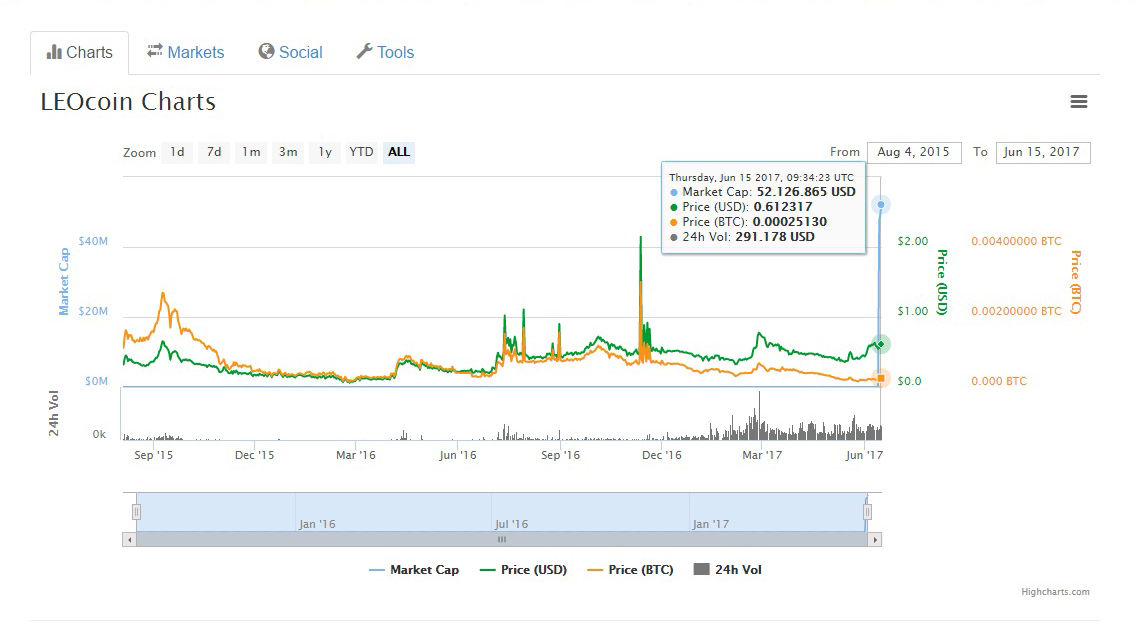The height and width of the screenshot is (624, 1147).
Task: Click the navigator horizontal scrollbar thumb
Action: 502,540
